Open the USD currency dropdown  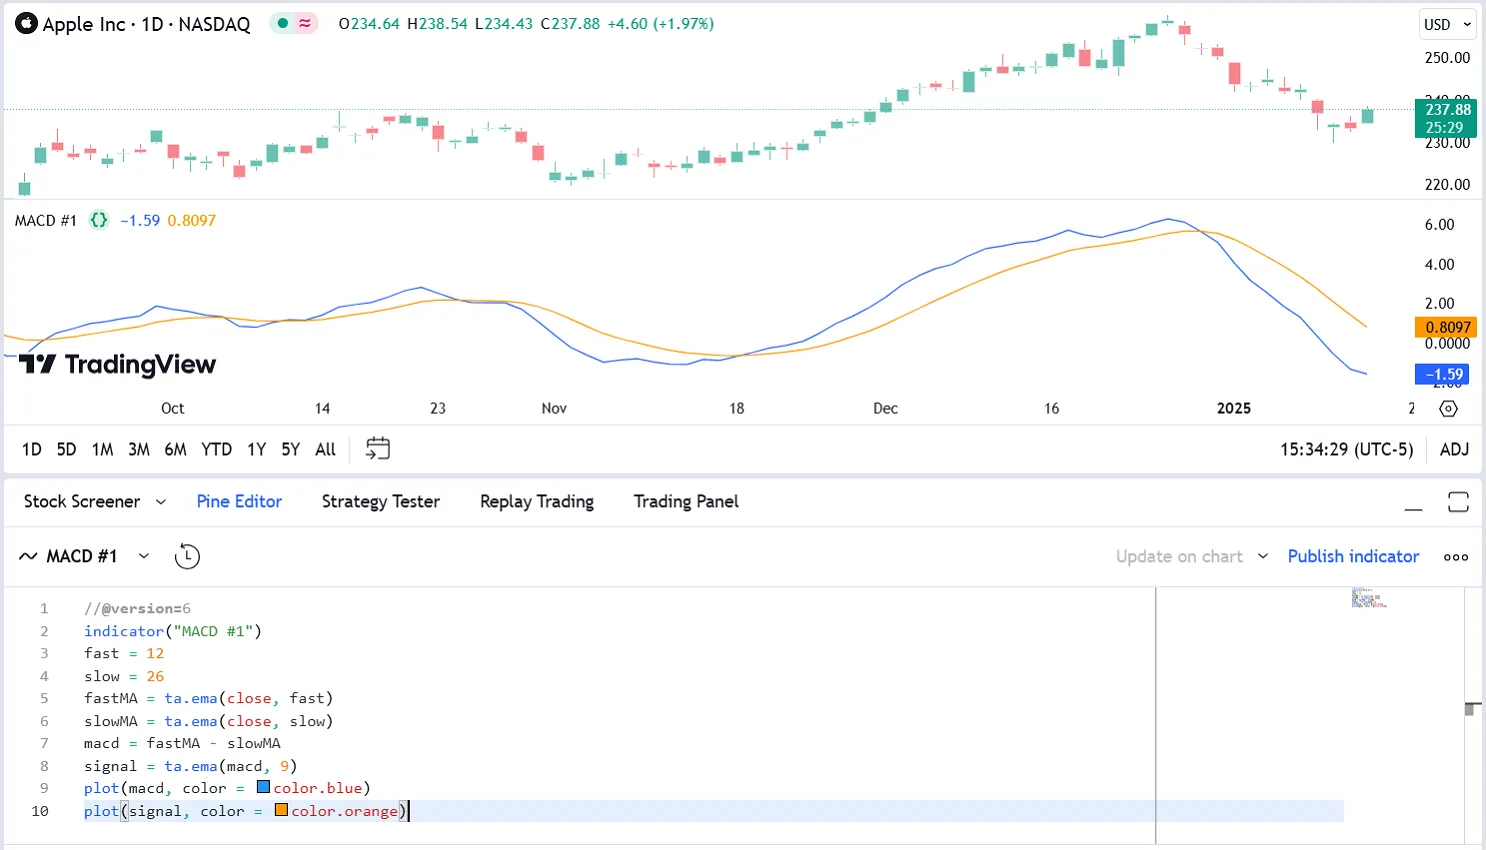(x=1447, y=24)
